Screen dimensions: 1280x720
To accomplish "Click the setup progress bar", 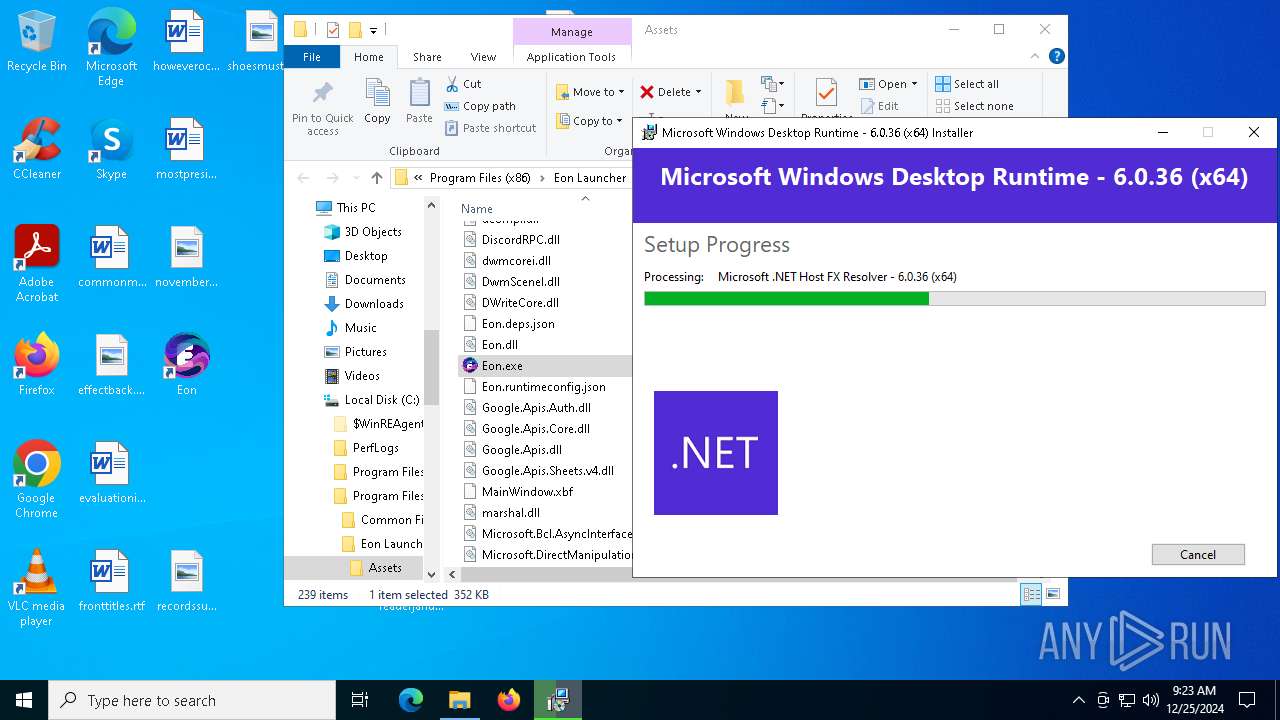I will pyautogui.click(x=955, y=298).
